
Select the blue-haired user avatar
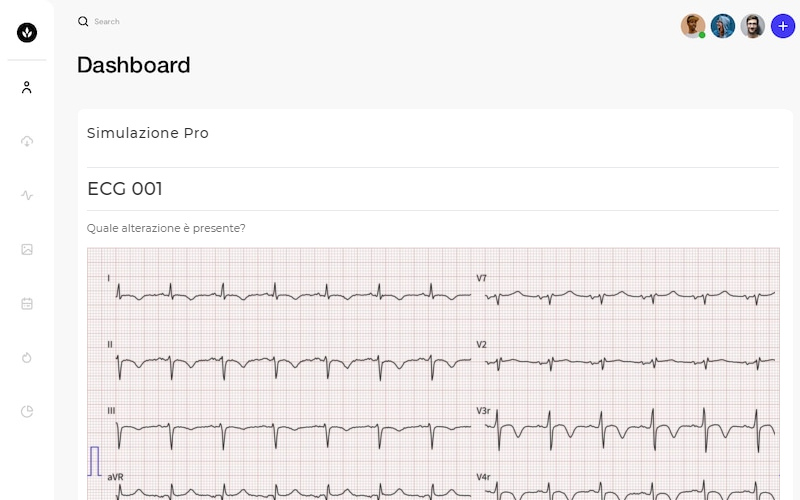pyautogui.click(x=723, y=26)
